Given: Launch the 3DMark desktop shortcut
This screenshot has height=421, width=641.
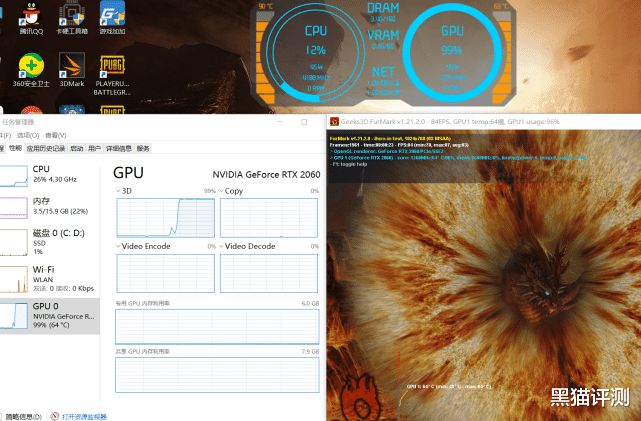Looking at the screenshot, I should coord(72,70).
